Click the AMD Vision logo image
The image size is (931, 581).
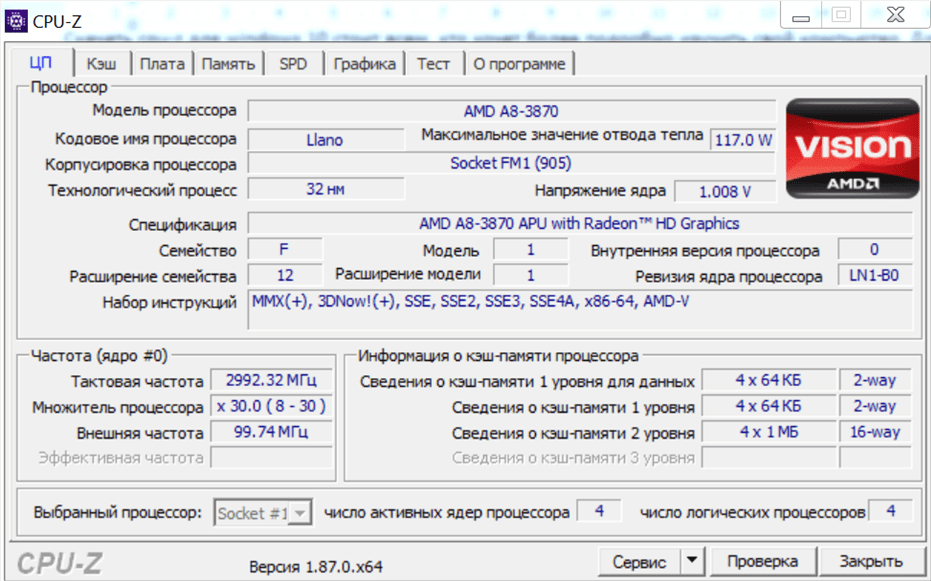pyautogui.click(x=852, y=148)
